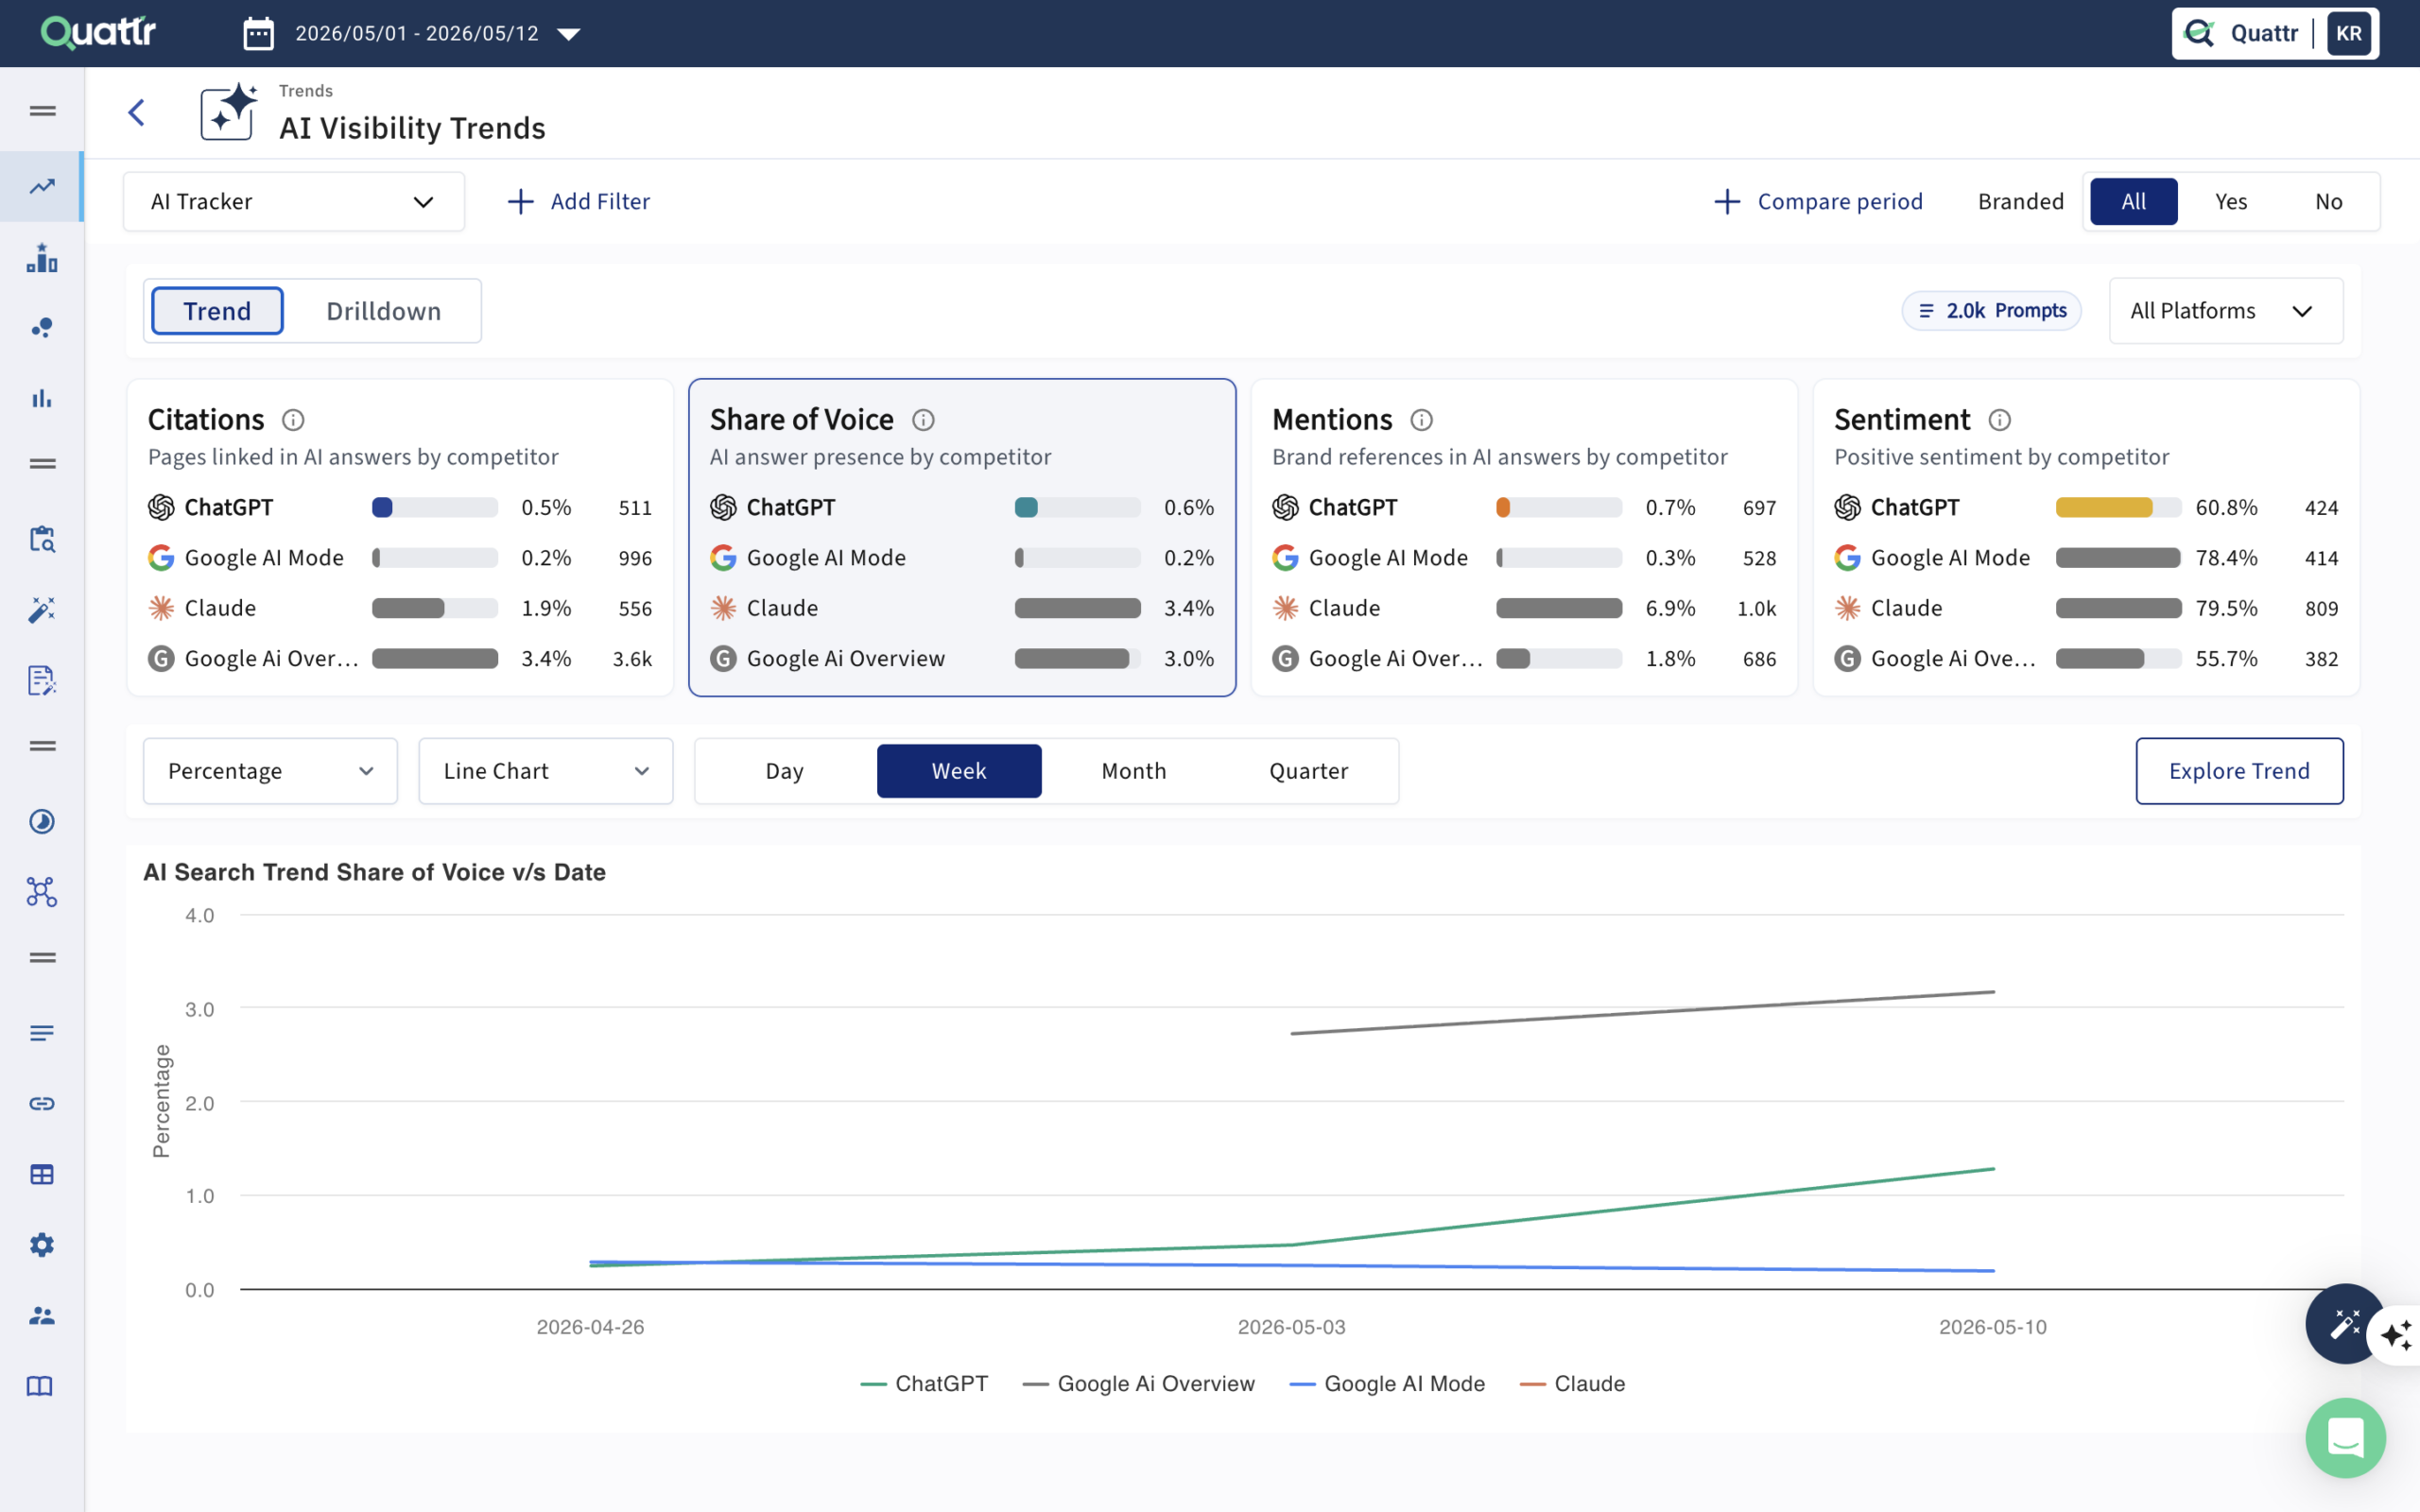
Task: Open the users group sidebar icon
Action: click(42, 1315)
